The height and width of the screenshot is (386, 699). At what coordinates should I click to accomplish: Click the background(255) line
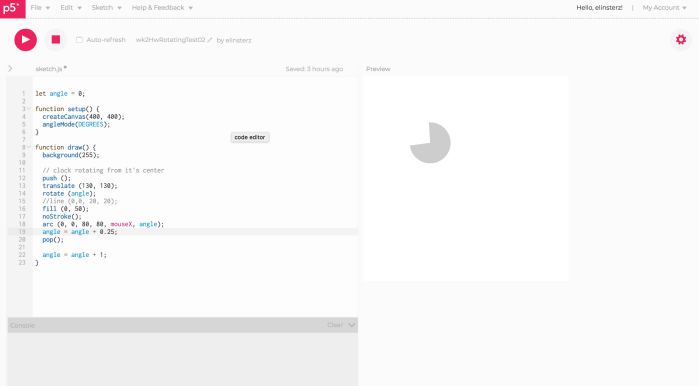click(71, 155)
